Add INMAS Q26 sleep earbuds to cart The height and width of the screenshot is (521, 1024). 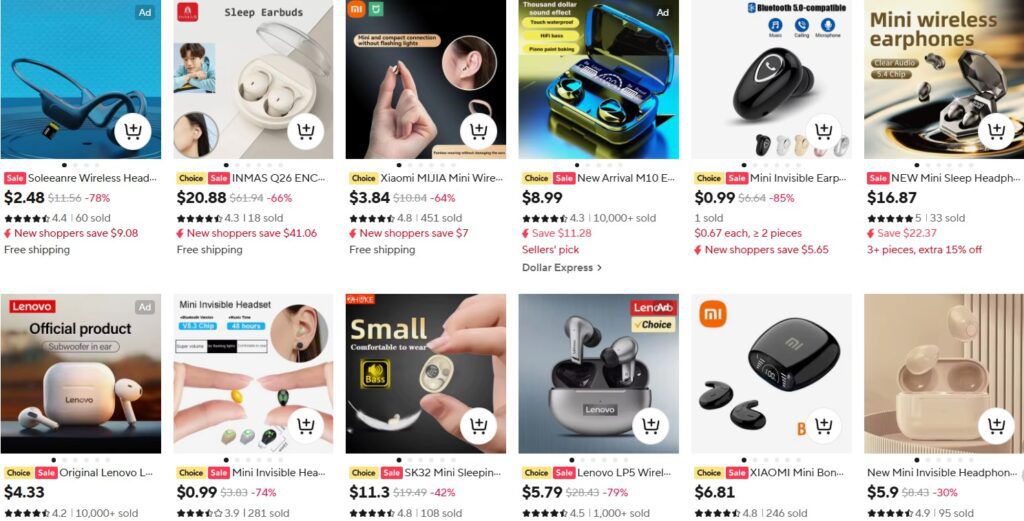click(x=306, y=132)
